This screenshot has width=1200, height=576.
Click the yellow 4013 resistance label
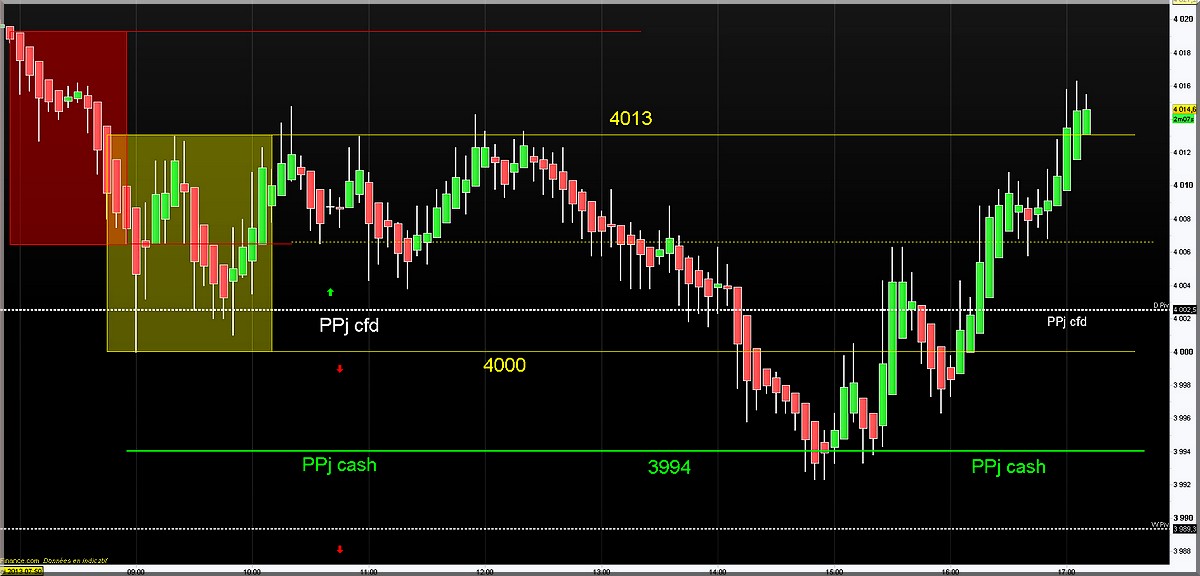tap(631, 119)
